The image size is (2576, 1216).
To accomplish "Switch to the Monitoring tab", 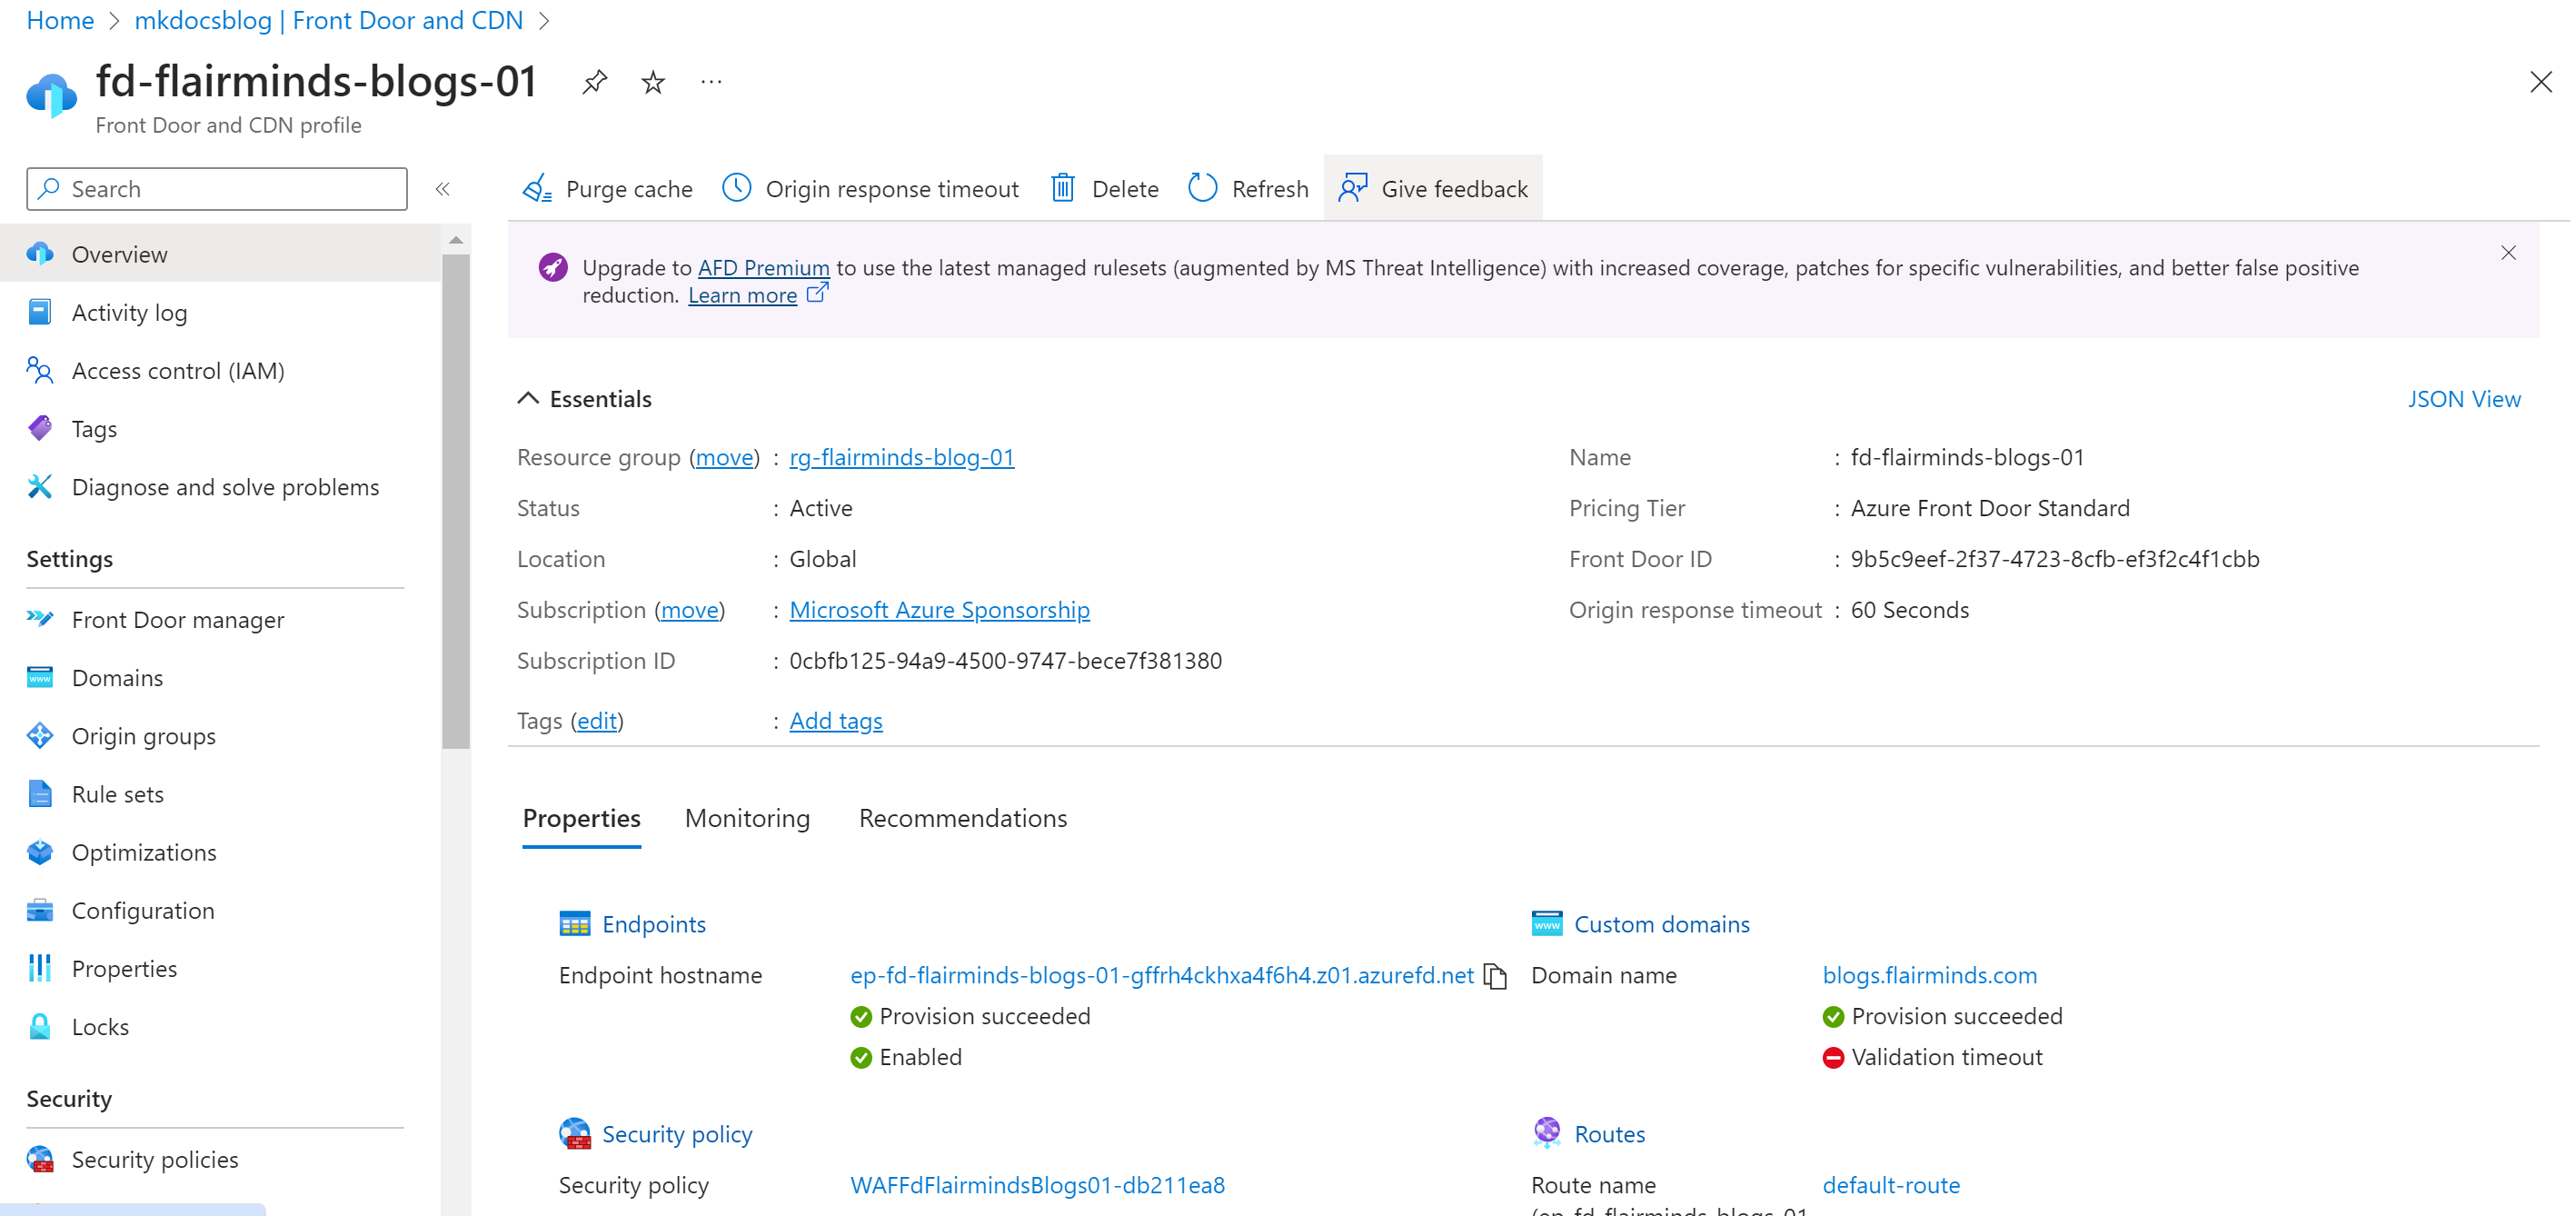I will coord(747,818).
